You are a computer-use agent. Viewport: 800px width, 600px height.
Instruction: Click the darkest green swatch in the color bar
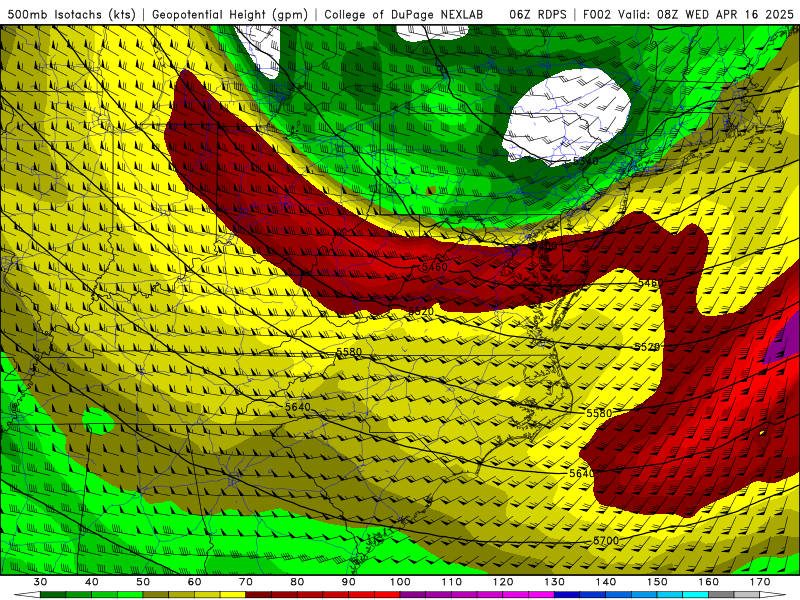pyautogui.click(x=53, y=594)
